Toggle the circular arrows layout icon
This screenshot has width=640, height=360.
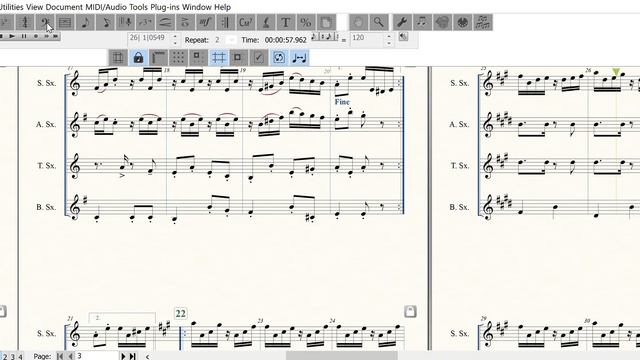279,58
